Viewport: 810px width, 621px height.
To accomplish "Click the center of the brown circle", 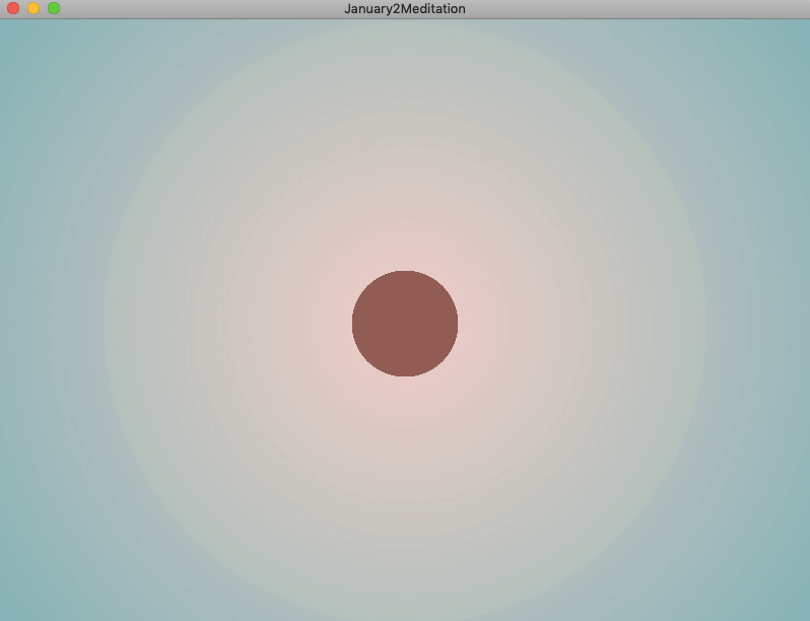I will (x=405, y=323).
